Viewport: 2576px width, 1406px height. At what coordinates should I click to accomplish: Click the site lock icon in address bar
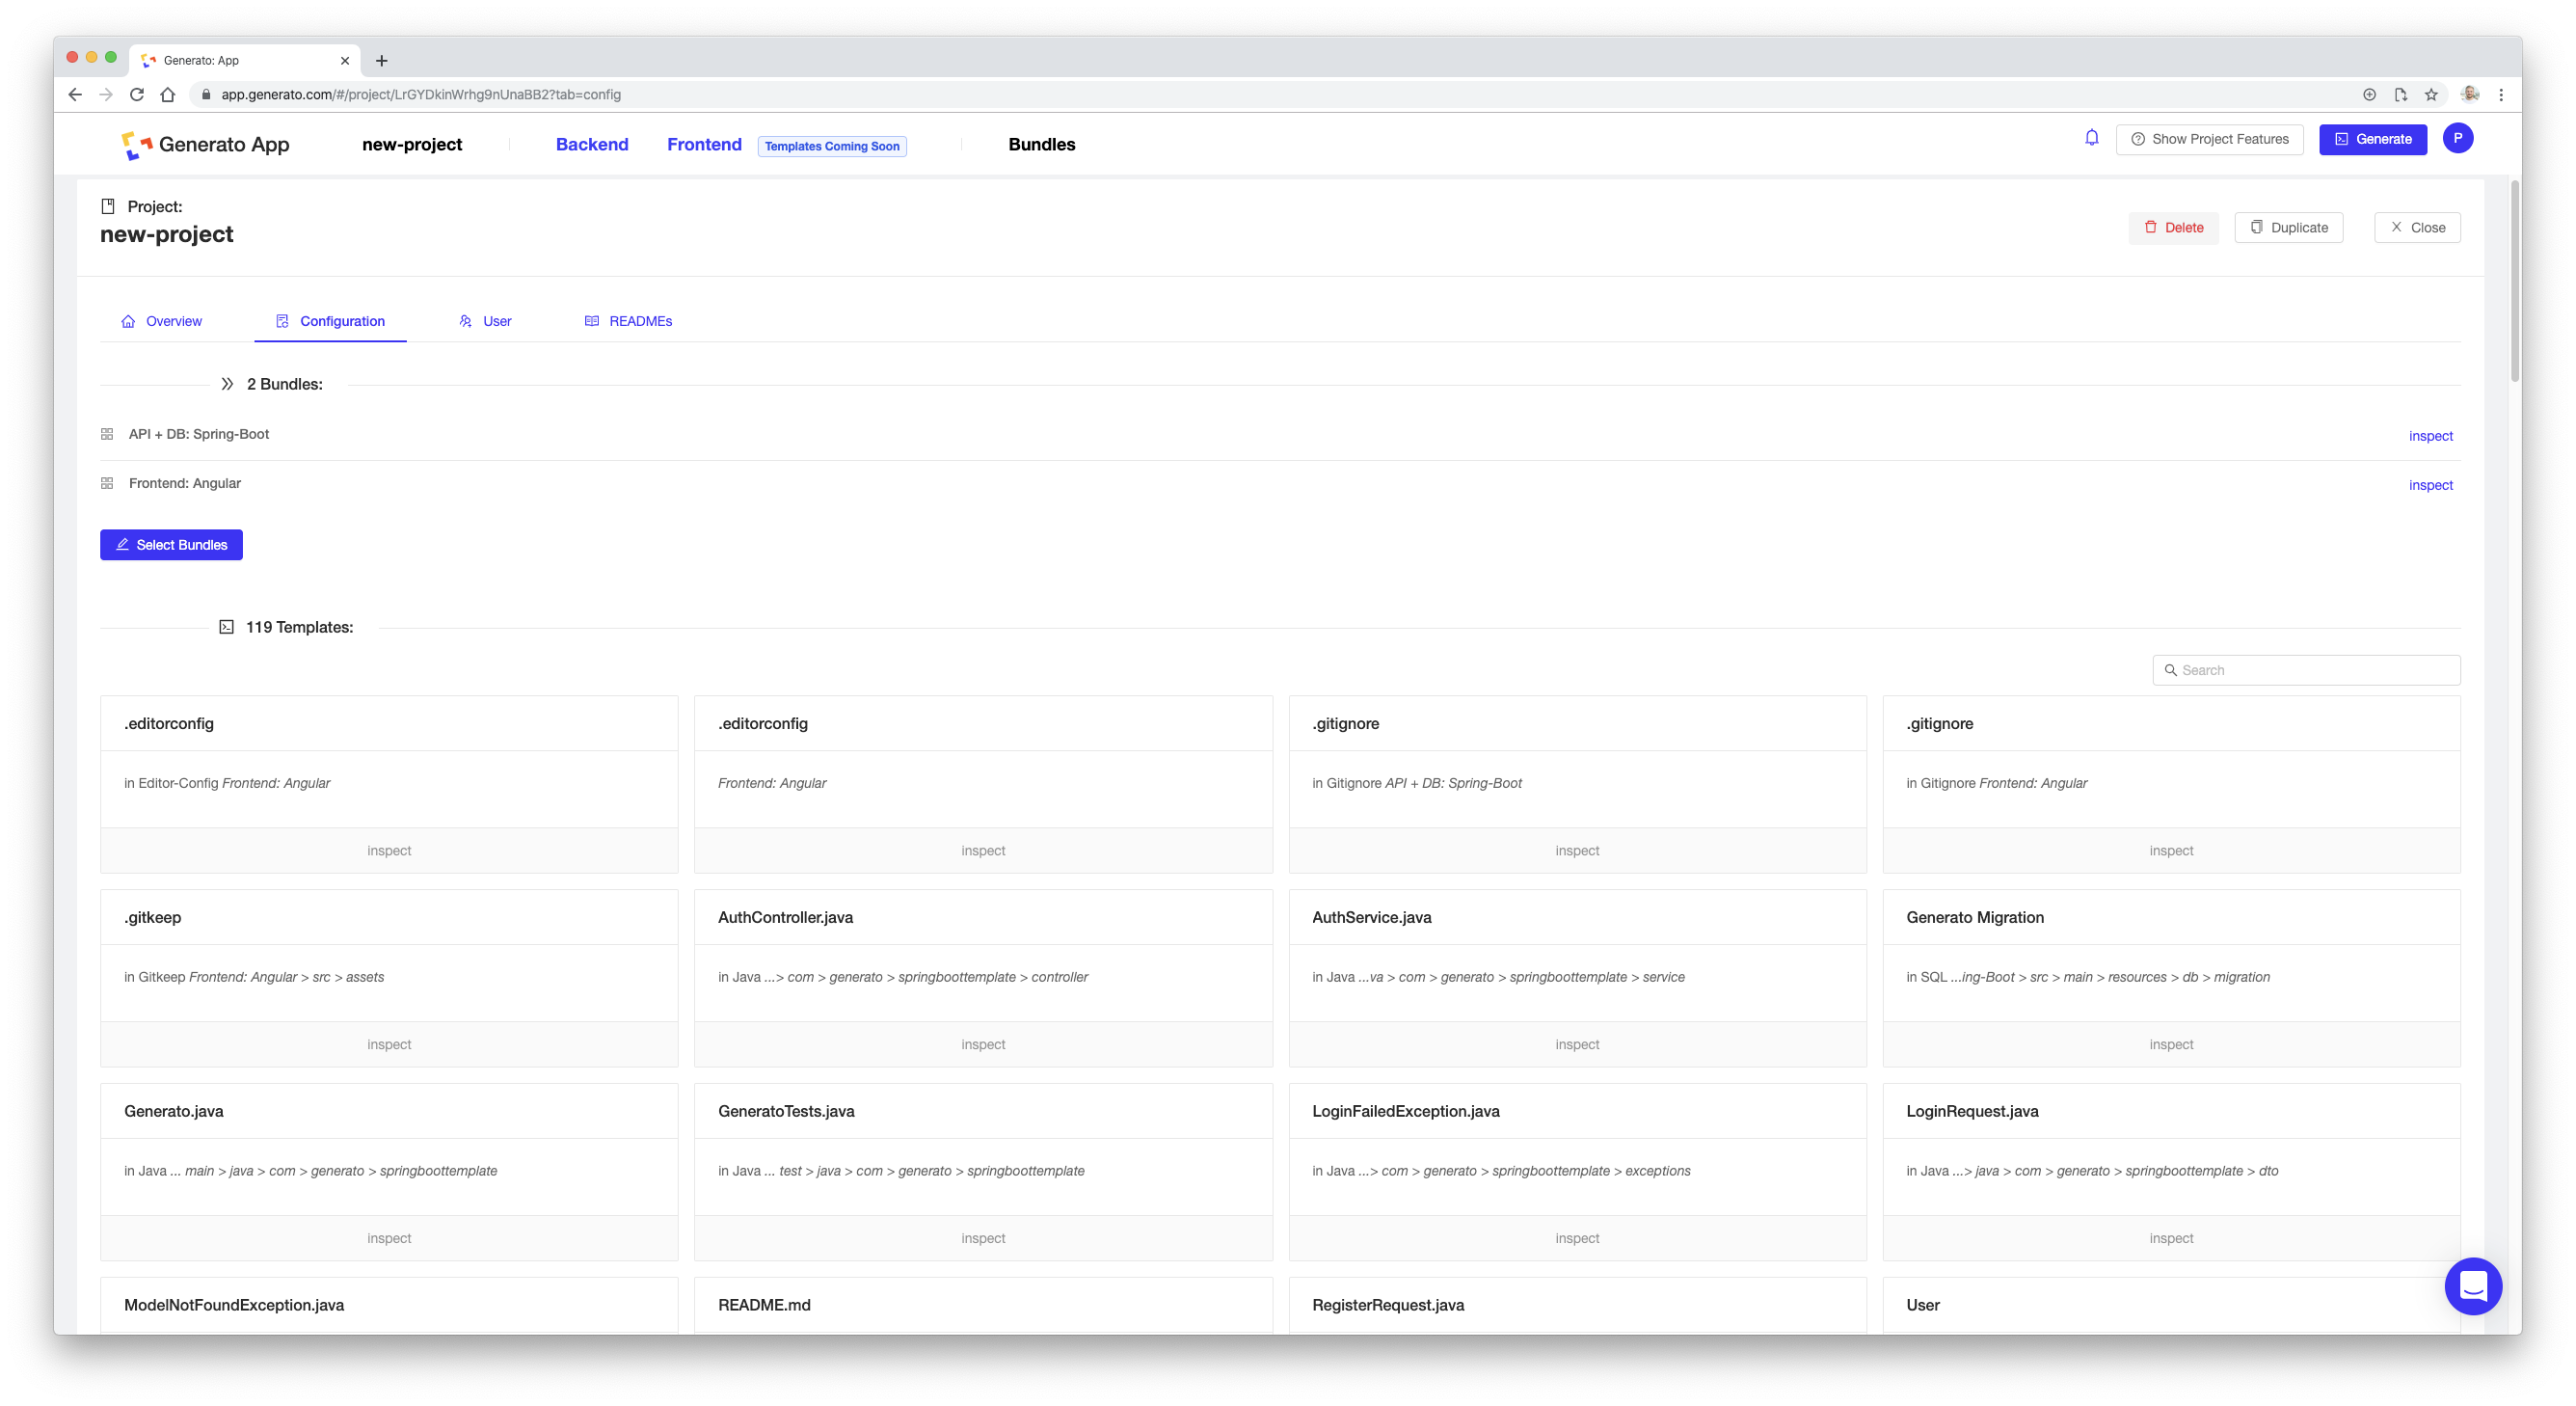pos(206,94)
